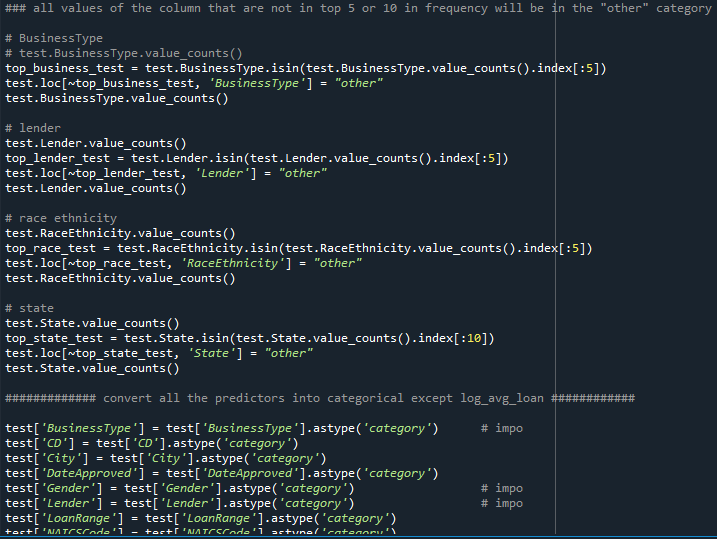Click the commented-out '# test.BusinessType.value_counts()' line
The image size is (717, 539).
[x=124, y=53]
